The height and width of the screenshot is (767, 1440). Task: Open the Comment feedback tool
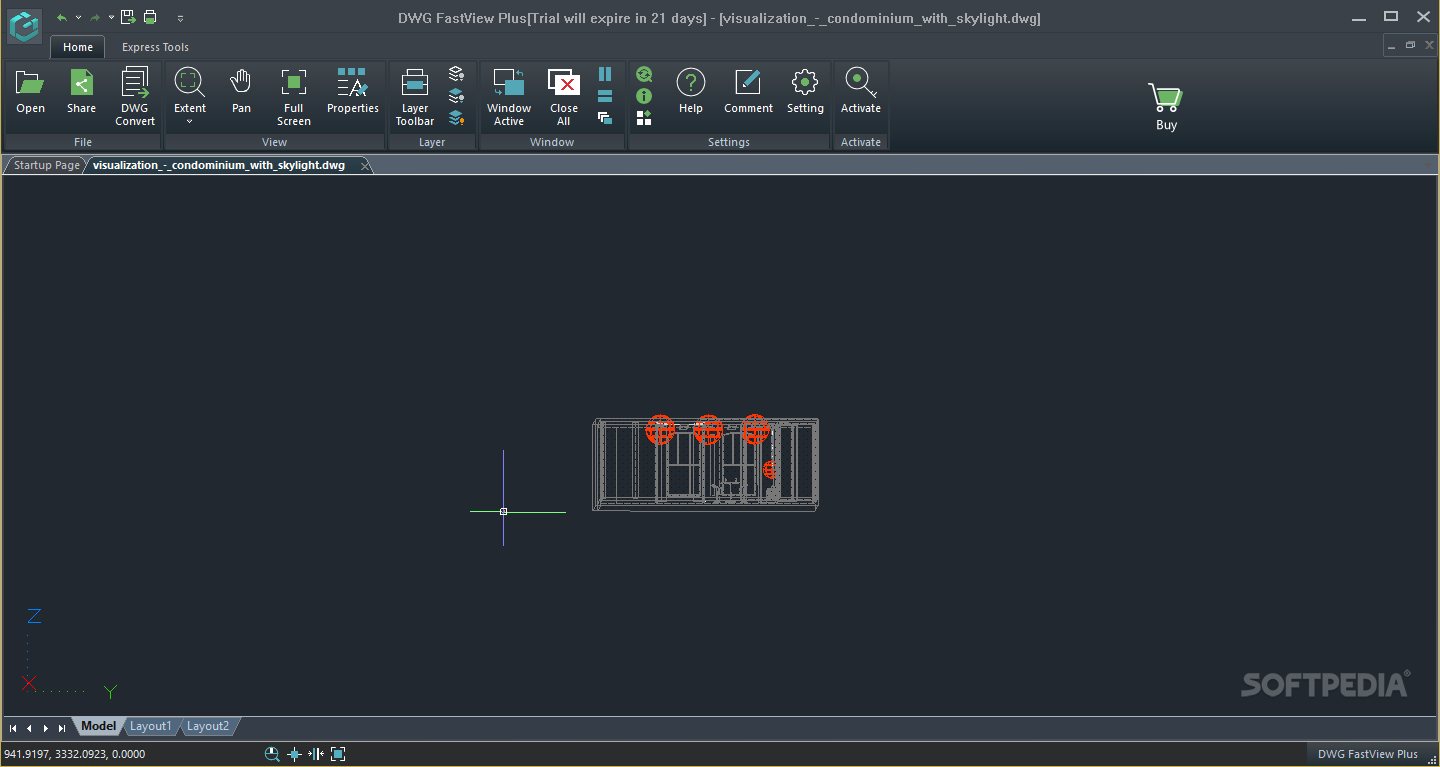point(749,92)
